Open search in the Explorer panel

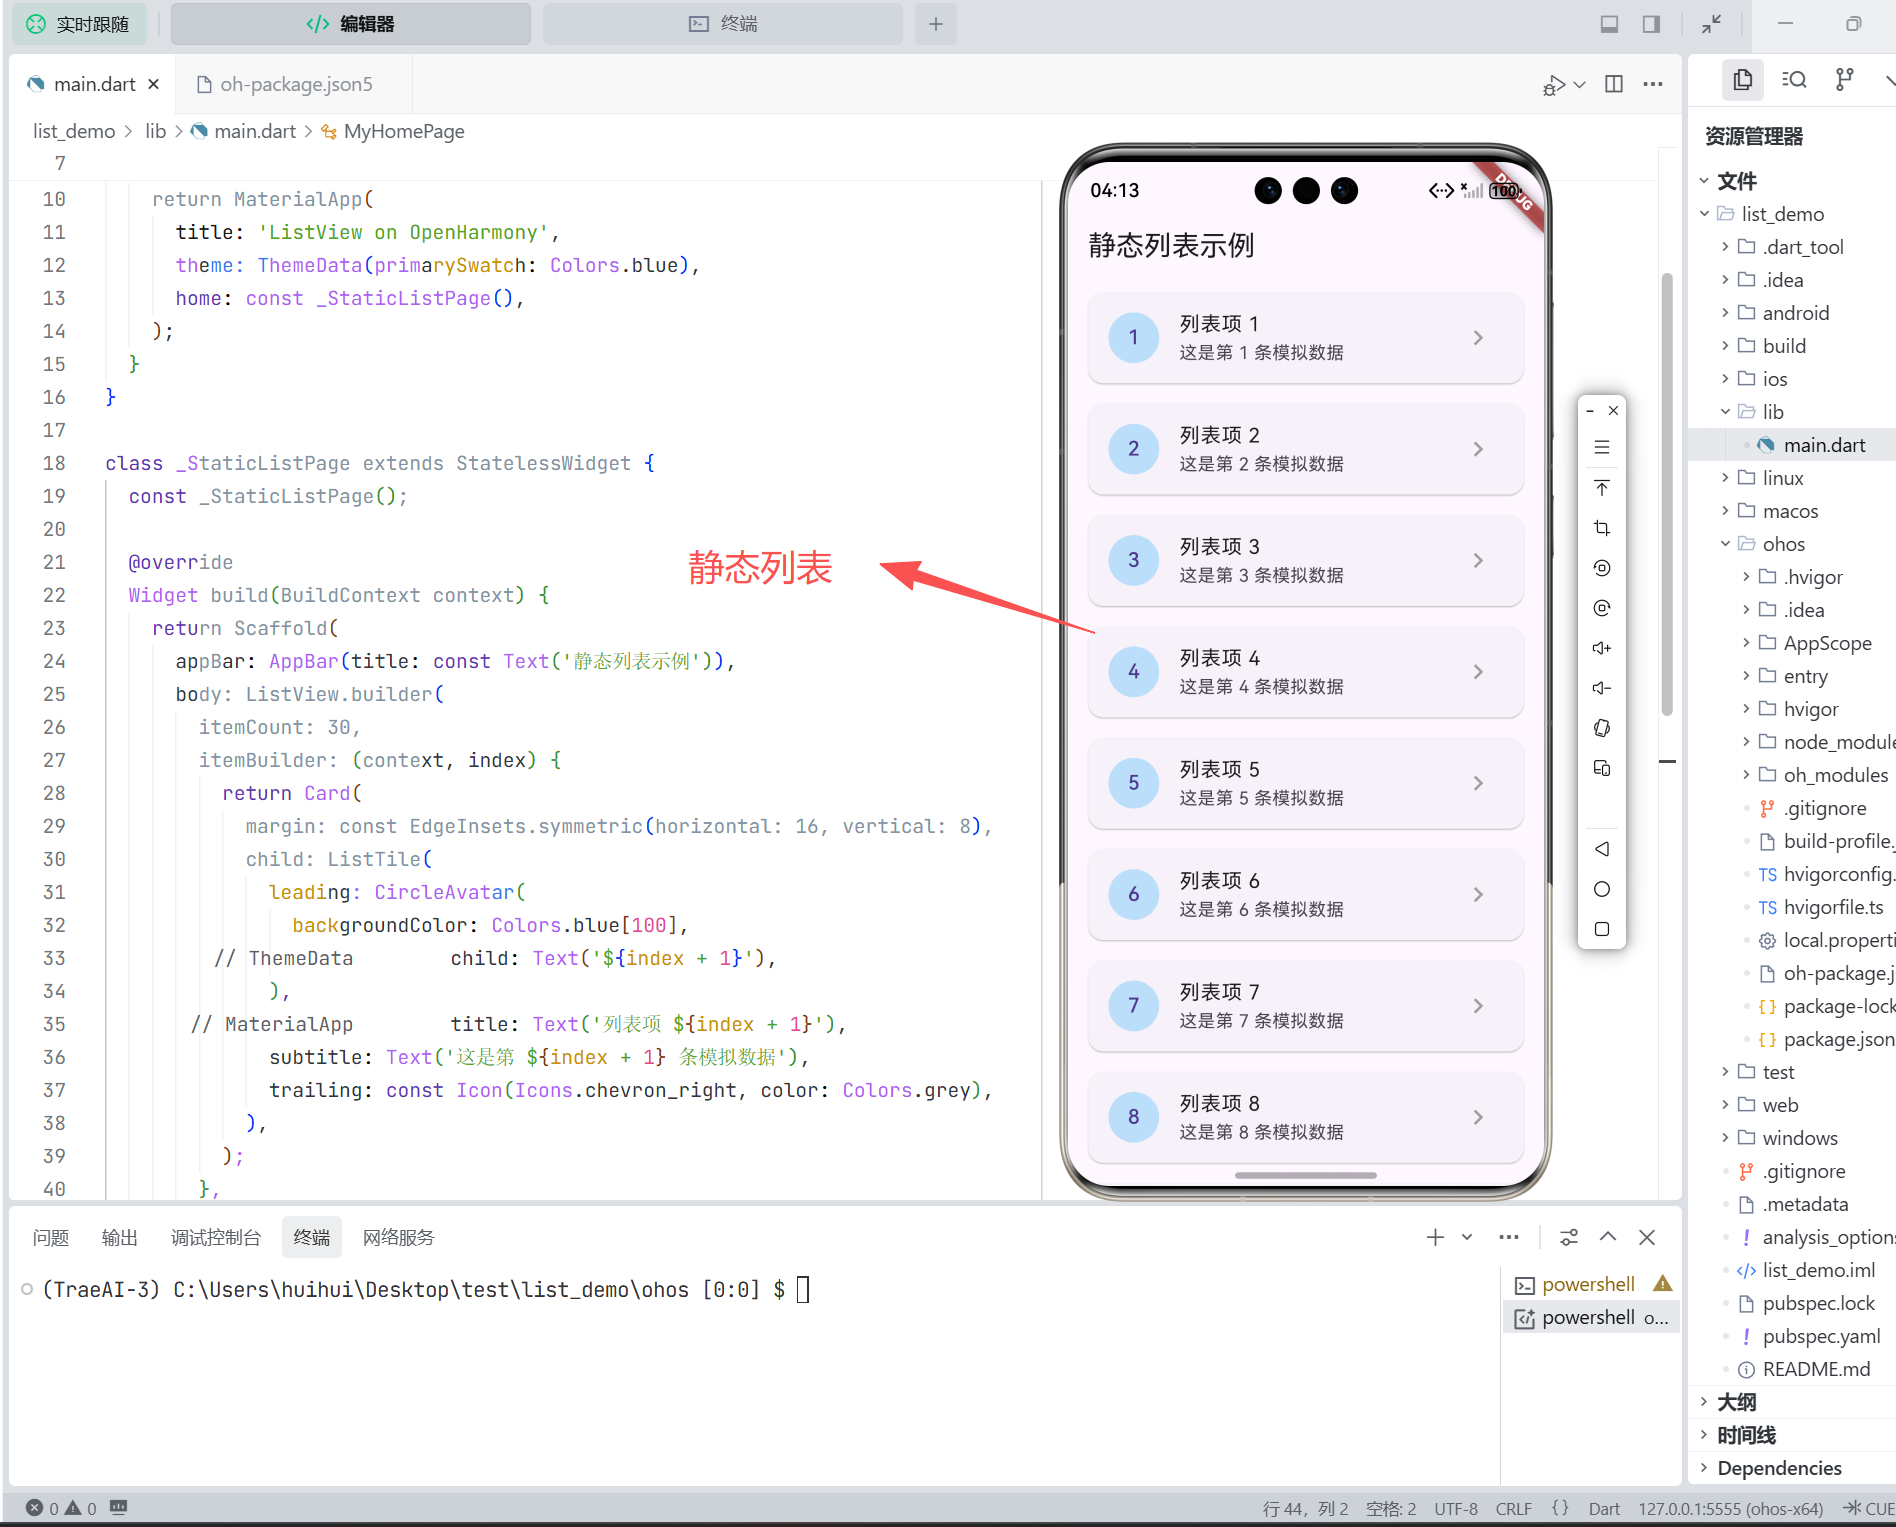click(x=1794, y=79)
